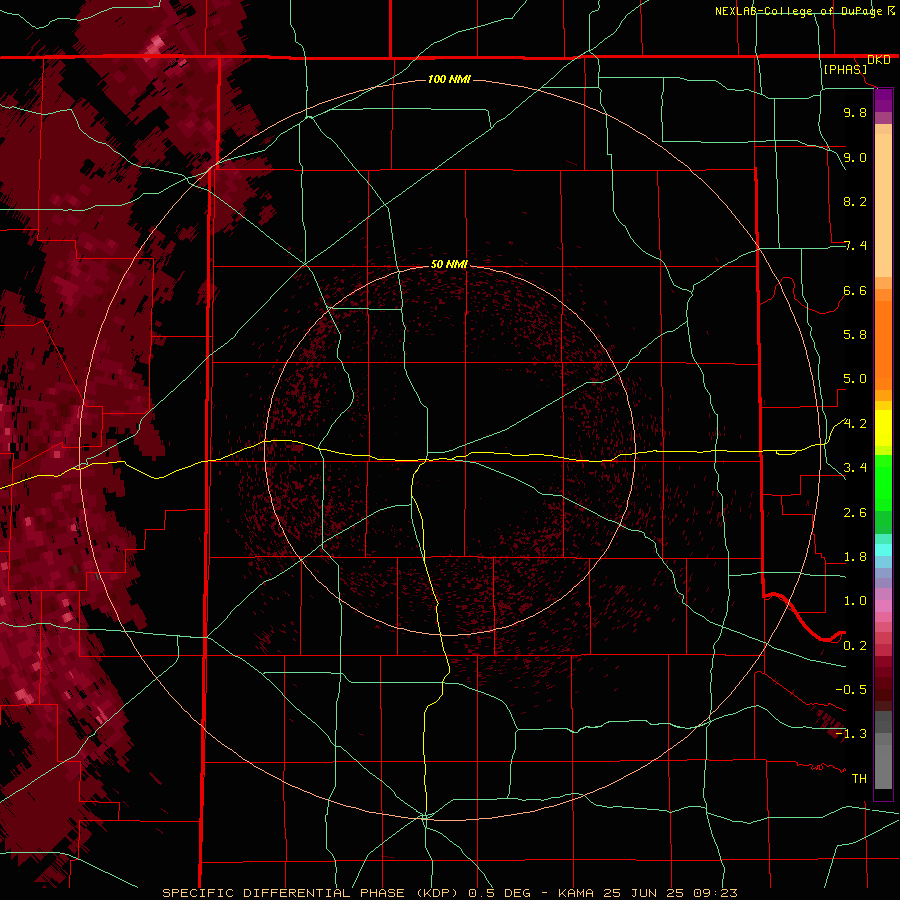Click the [PHAS] legend heading
900x900 pixels.
[x=845, y=69]
